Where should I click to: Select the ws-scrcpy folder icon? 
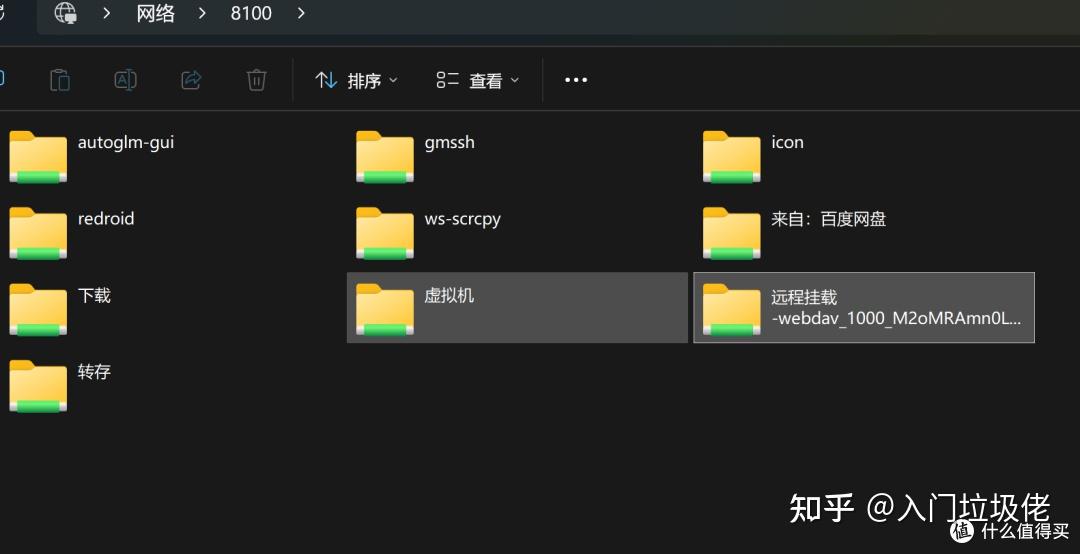click(384, 233)
